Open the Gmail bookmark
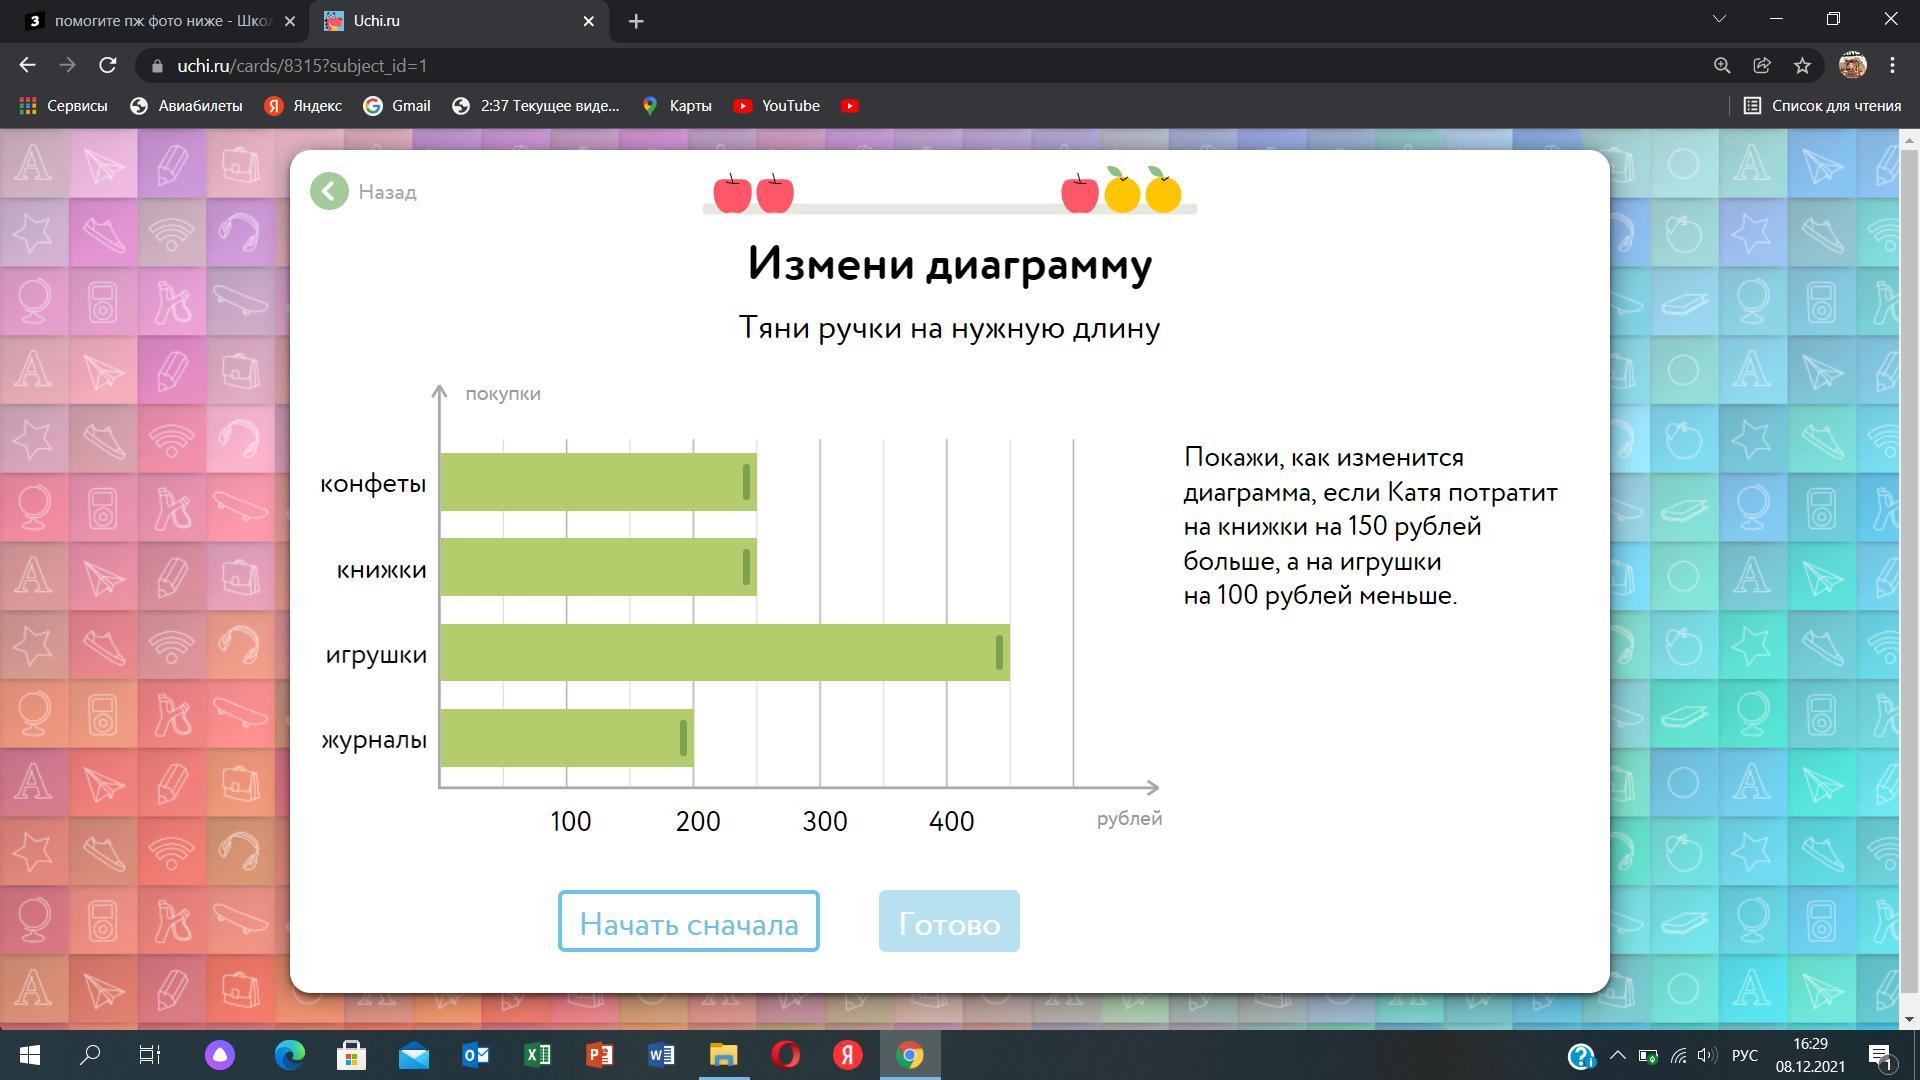 pyautogui.click(x=397, y=106)
